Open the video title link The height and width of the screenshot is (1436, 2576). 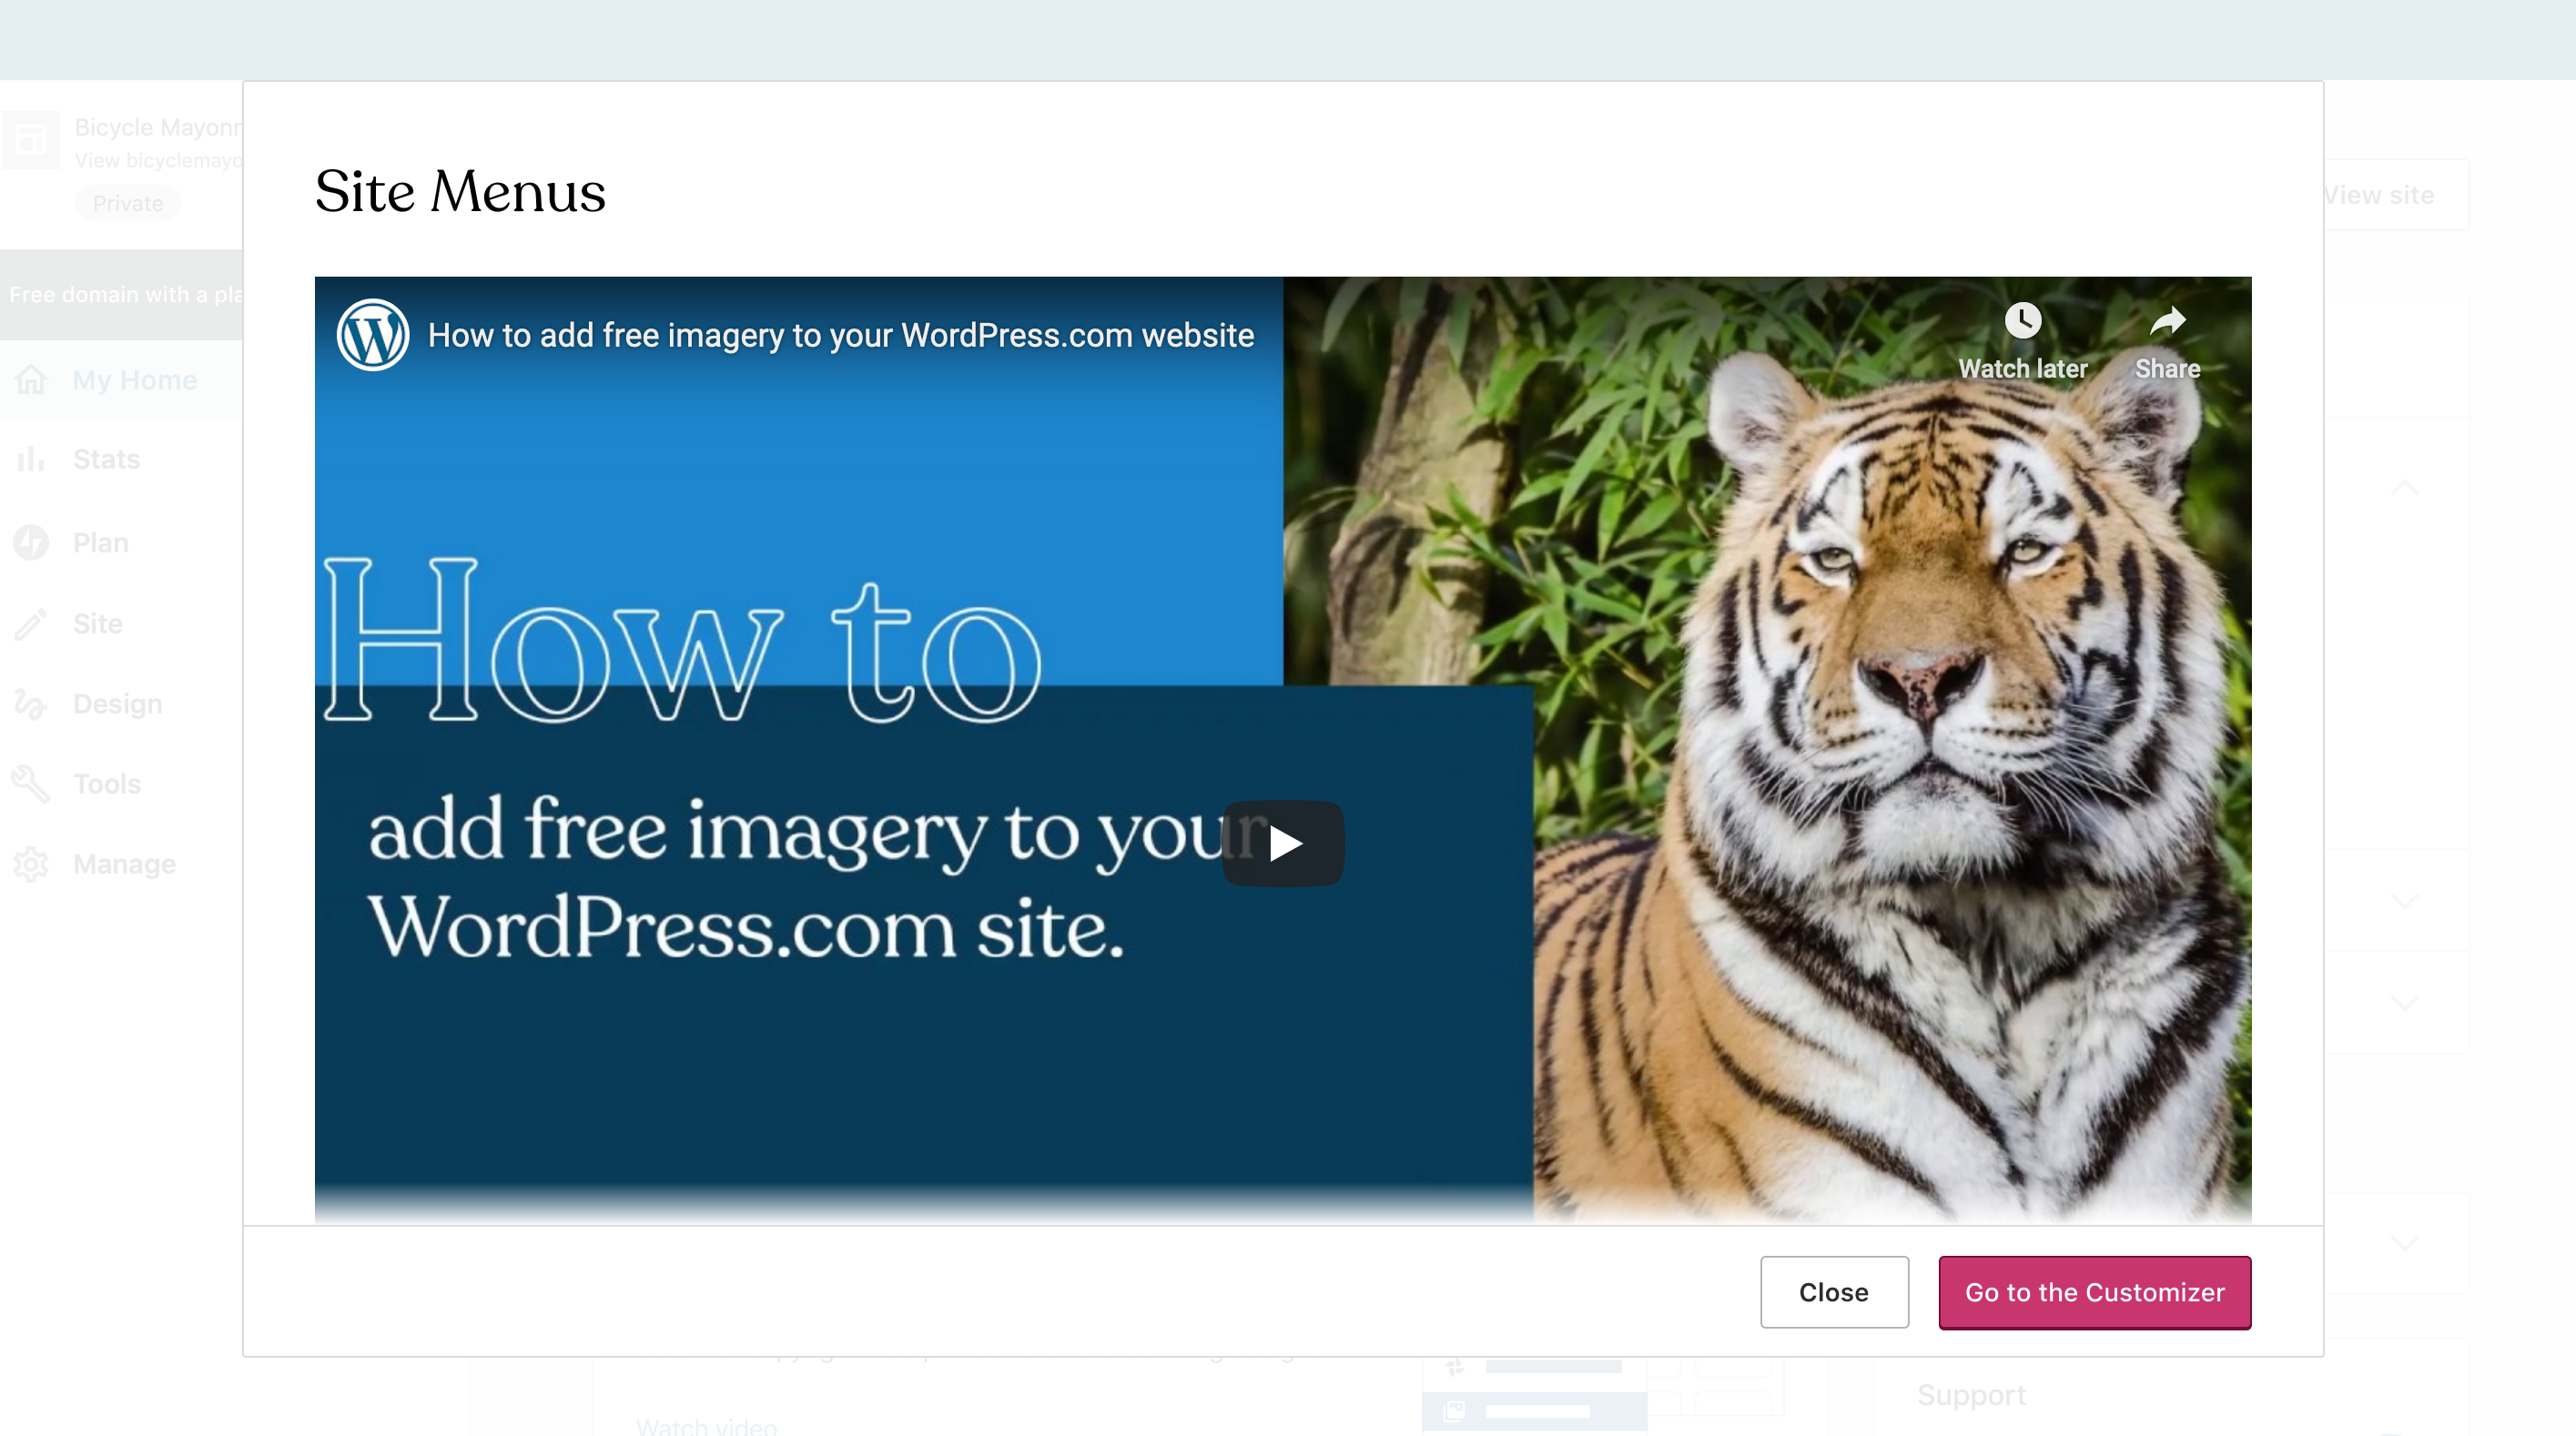840,335
